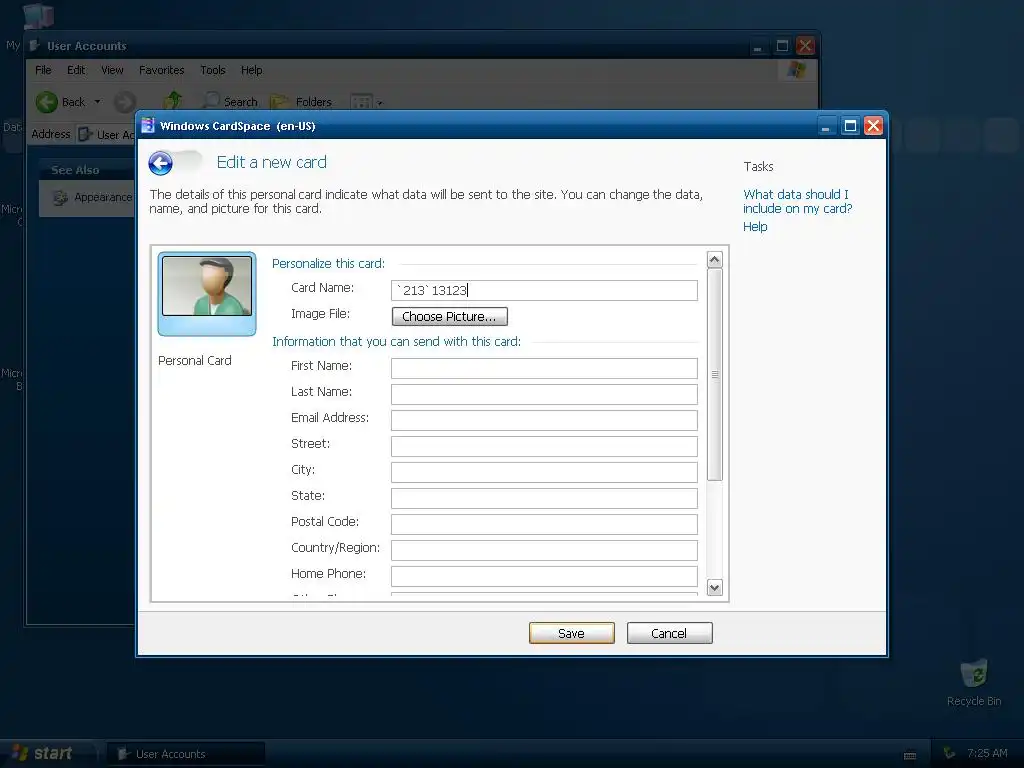Click the City text box

[x=544, y=472]
